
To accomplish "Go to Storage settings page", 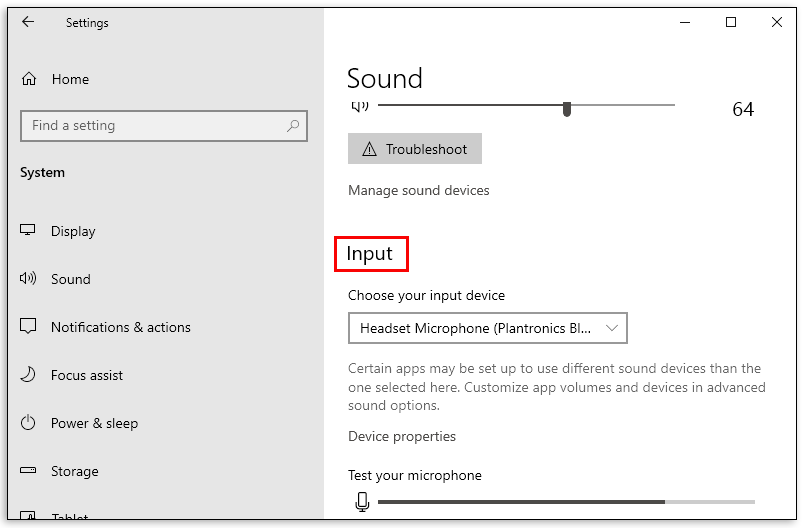I will pos(75,471).
